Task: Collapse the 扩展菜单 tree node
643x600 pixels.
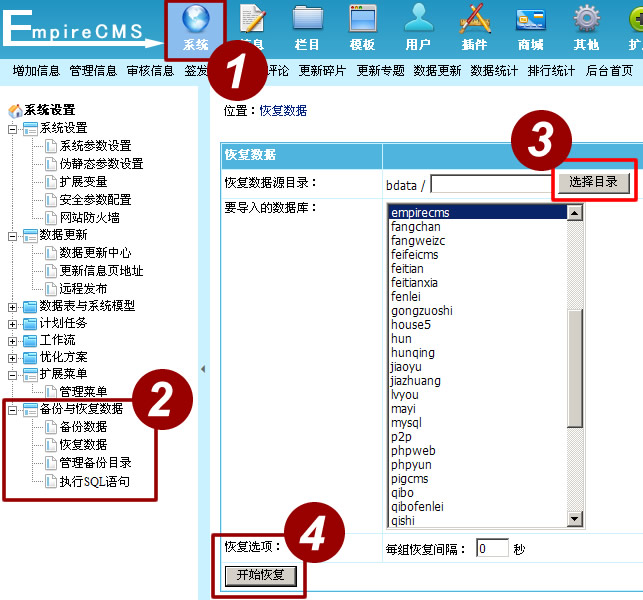Action: click(x=13, y=375)
